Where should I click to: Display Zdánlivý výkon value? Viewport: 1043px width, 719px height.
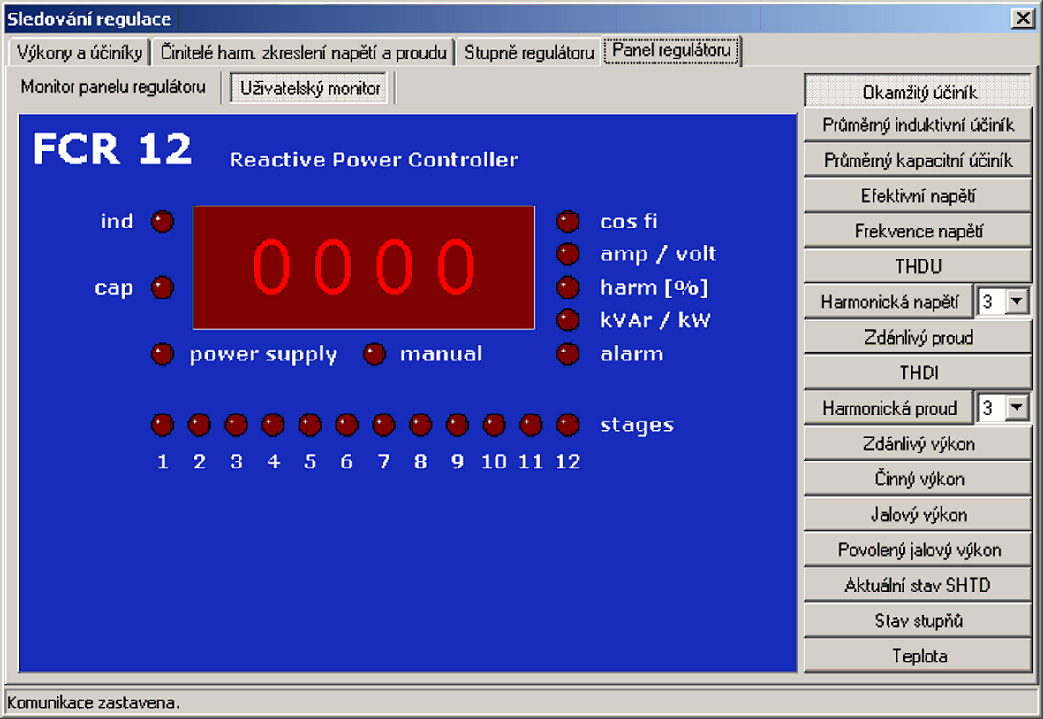(x=919, y=444)
